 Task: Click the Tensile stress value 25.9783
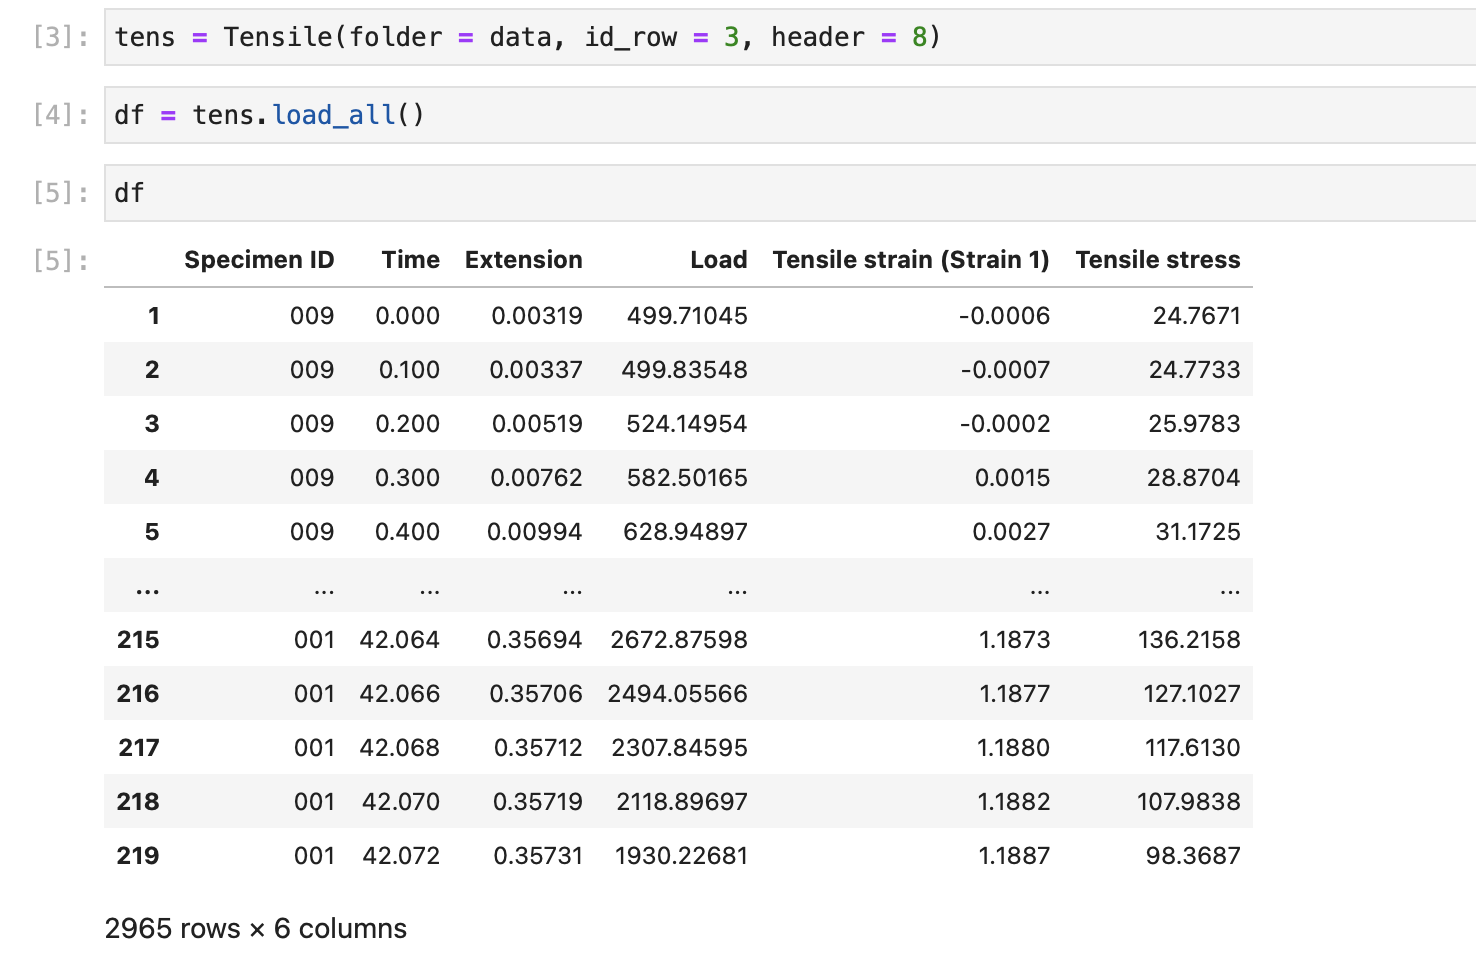[1195, 424]
